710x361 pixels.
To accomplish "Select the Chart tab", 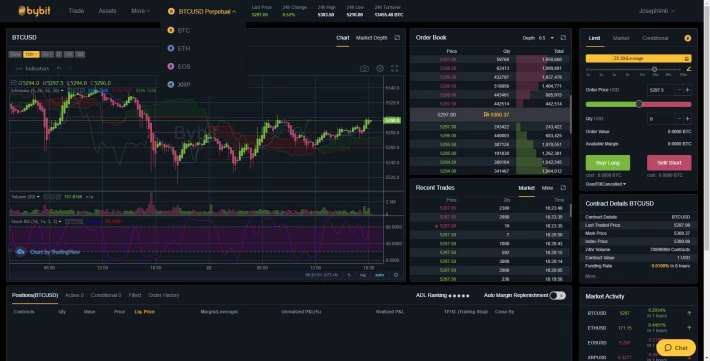I will pyautogui.click(x=343, y=38).
